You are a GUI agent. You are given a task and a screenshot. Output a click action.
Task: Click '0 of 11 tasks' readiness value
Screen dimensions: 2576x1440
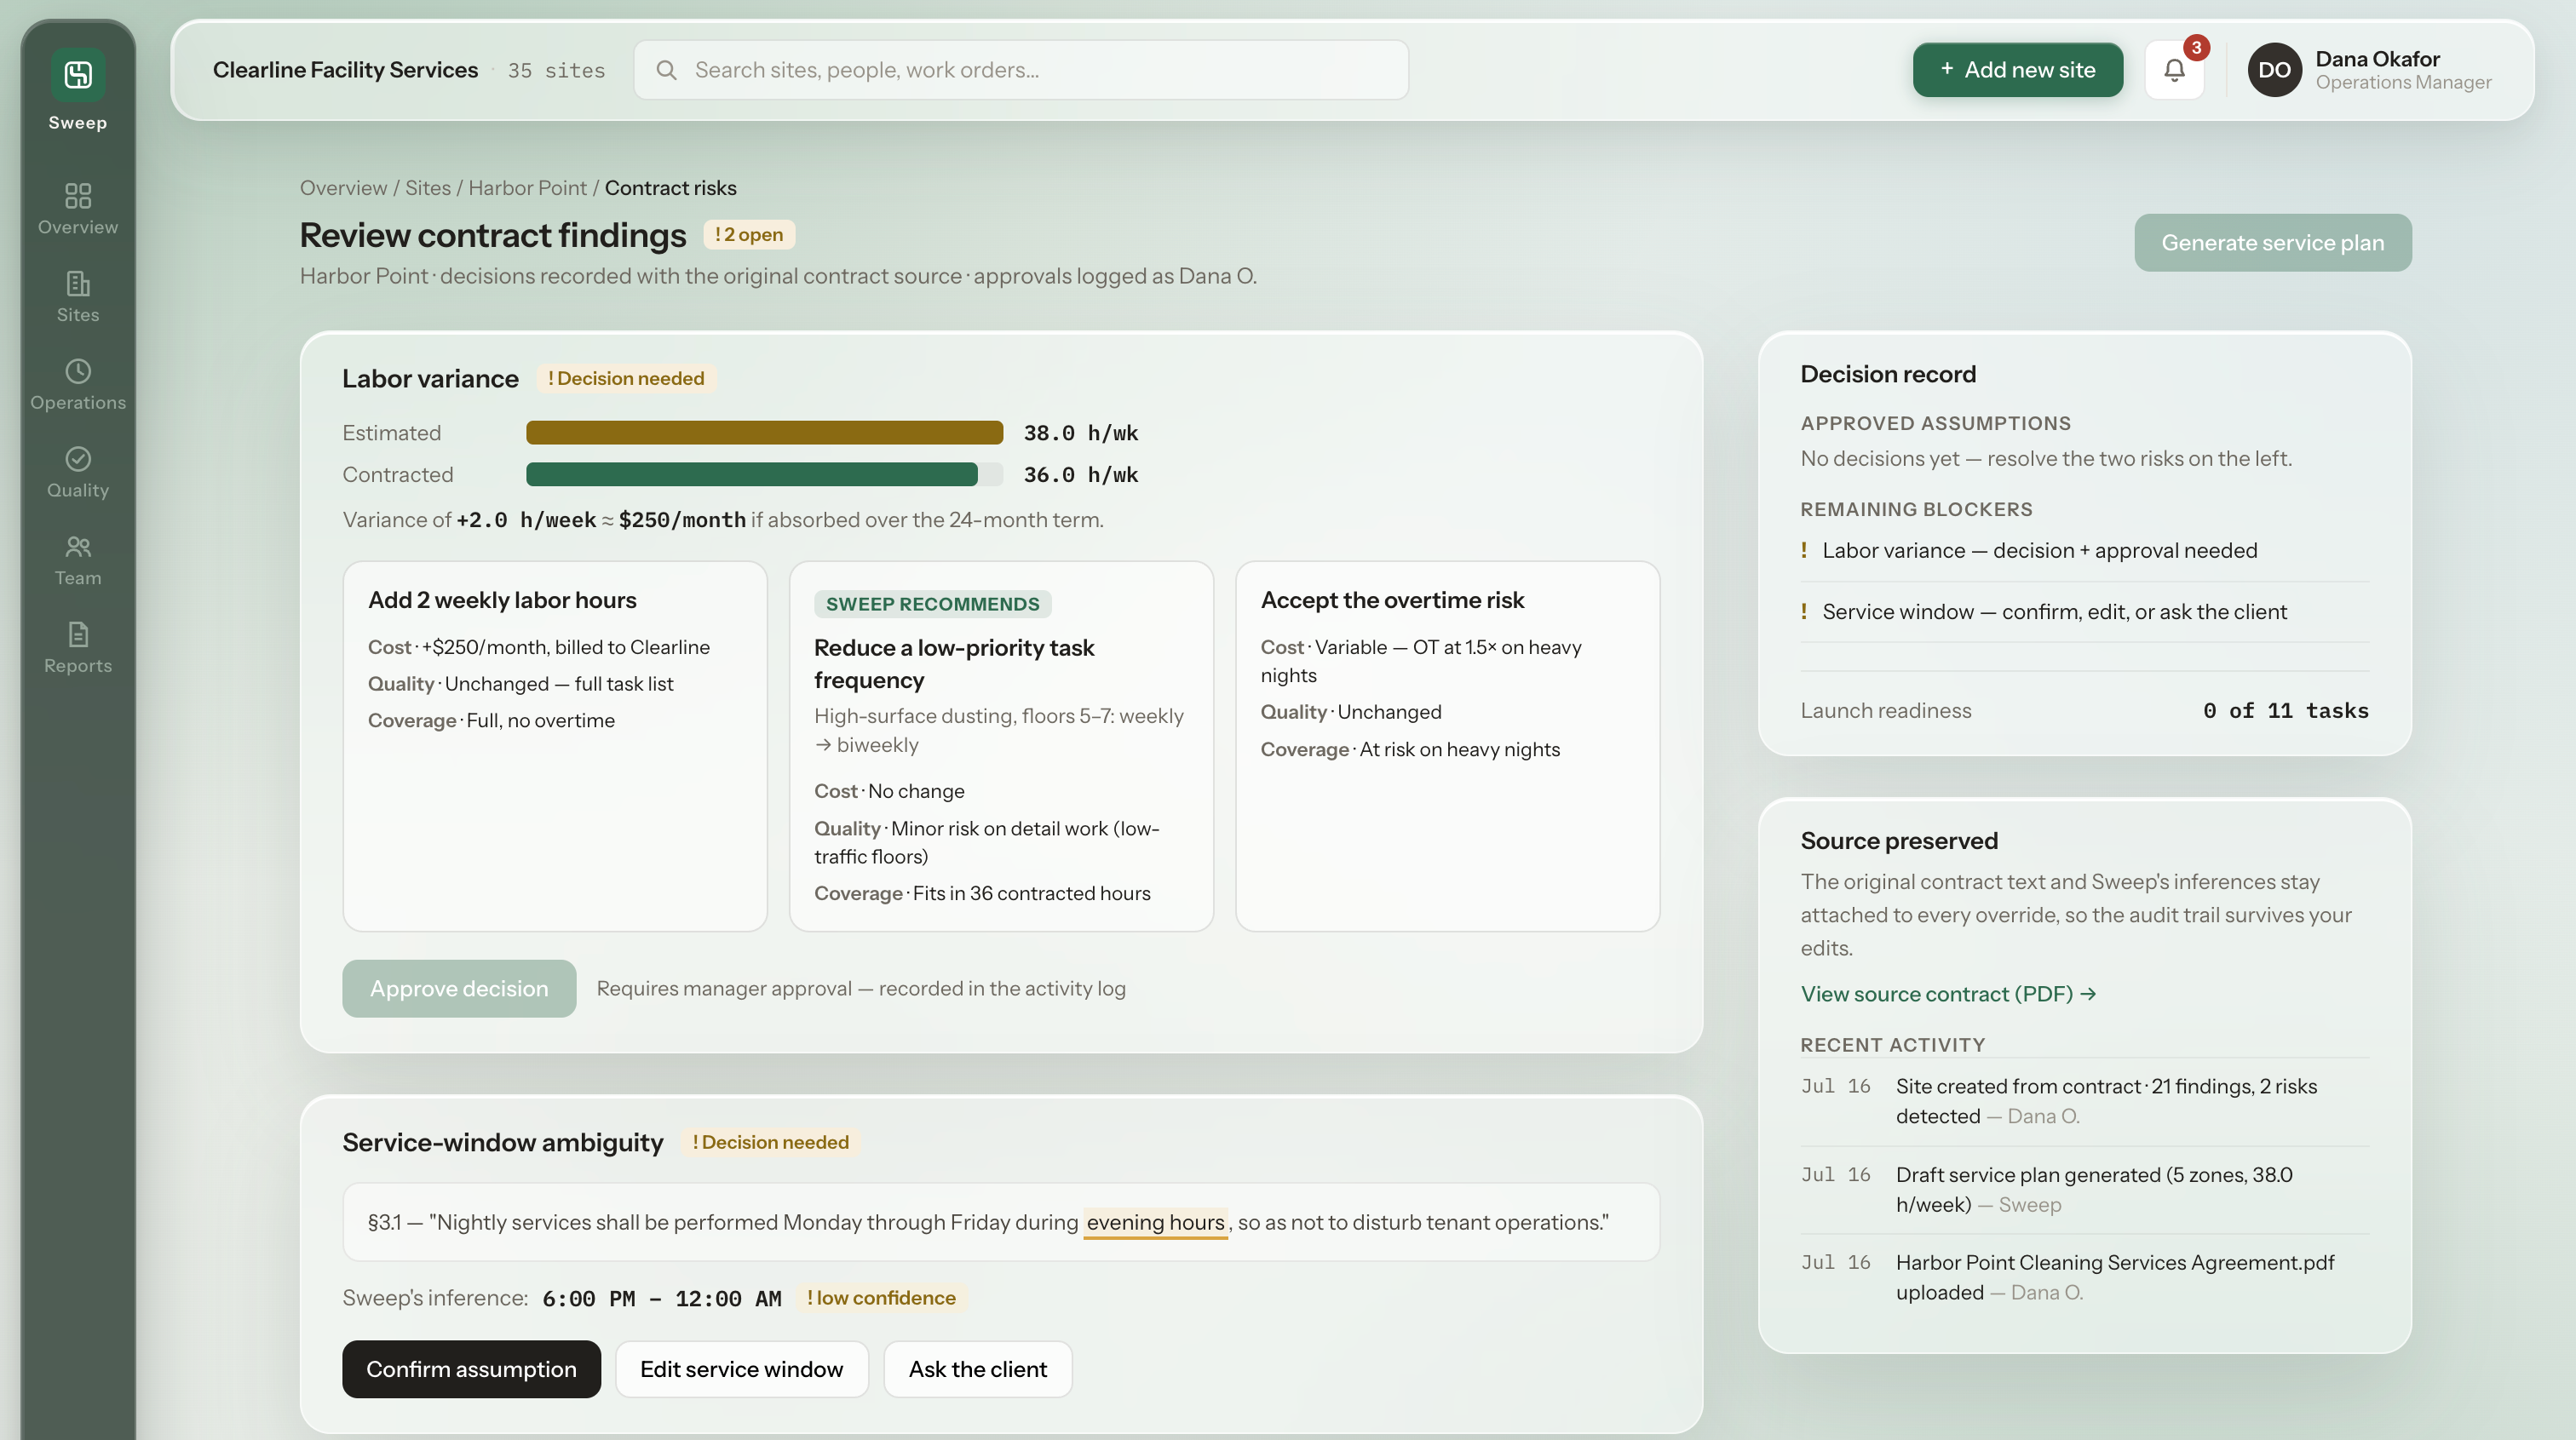point(2285,710)
